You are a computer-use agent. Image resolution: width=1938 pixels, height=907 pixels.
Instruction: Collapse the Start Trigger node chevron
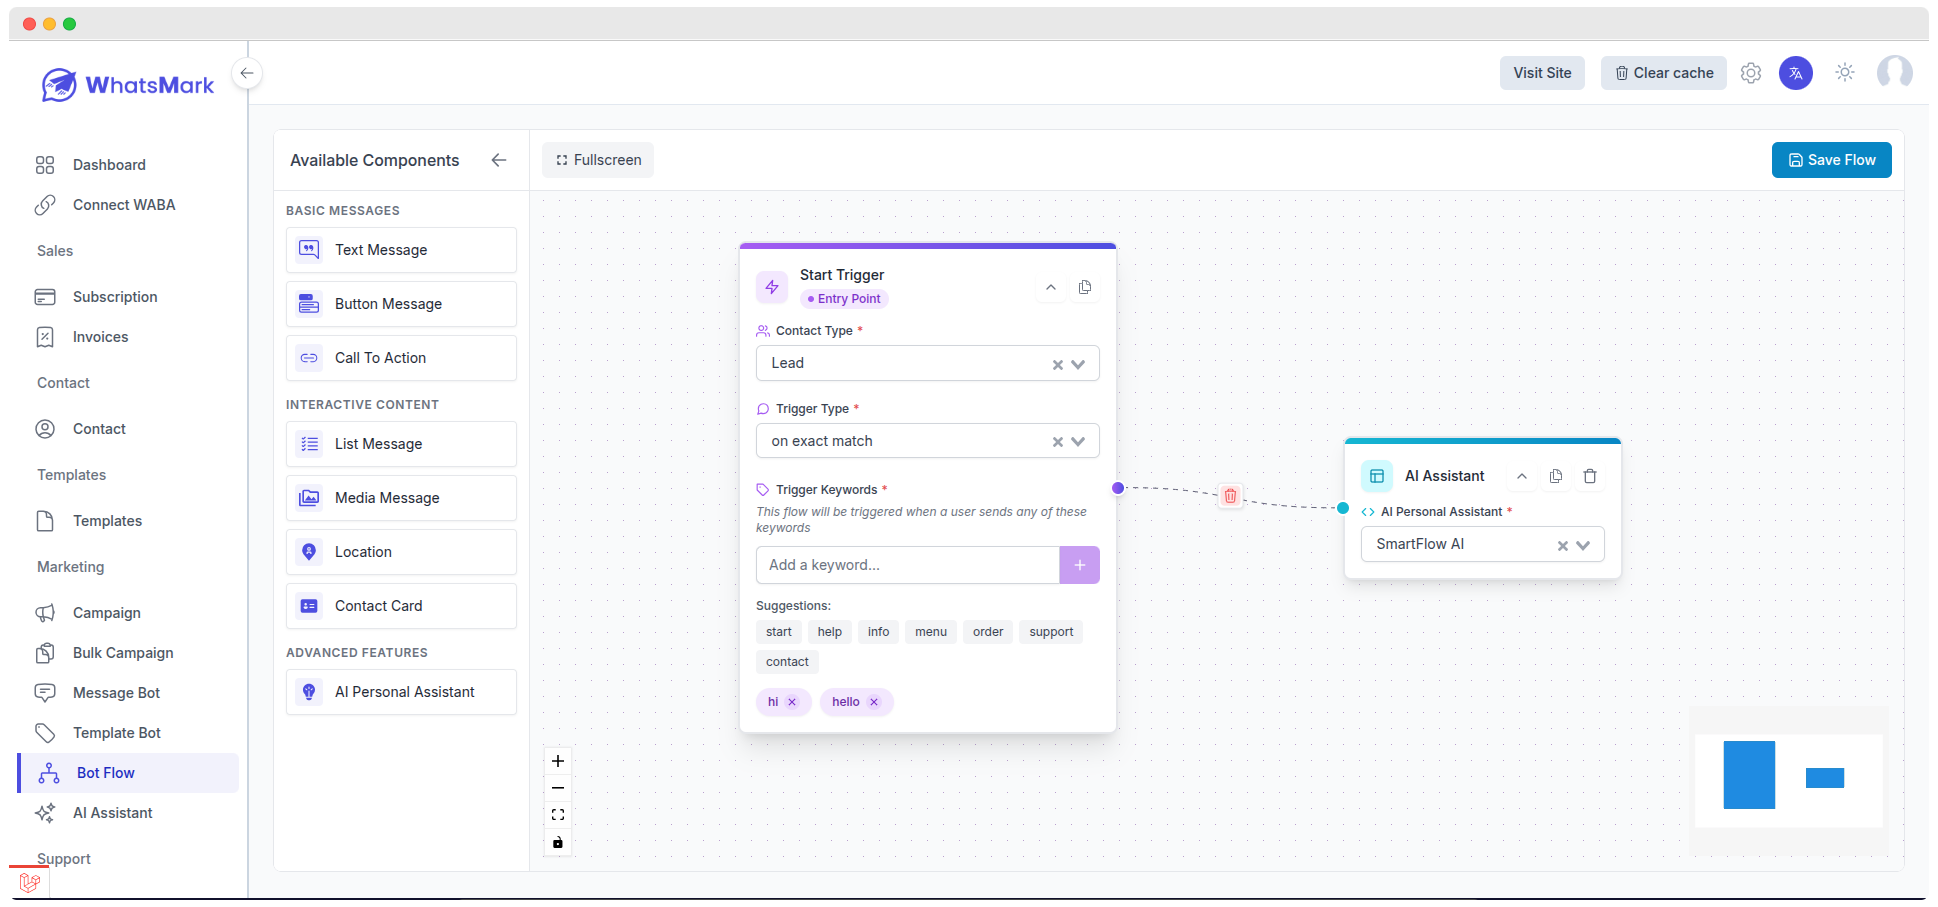1051,287
